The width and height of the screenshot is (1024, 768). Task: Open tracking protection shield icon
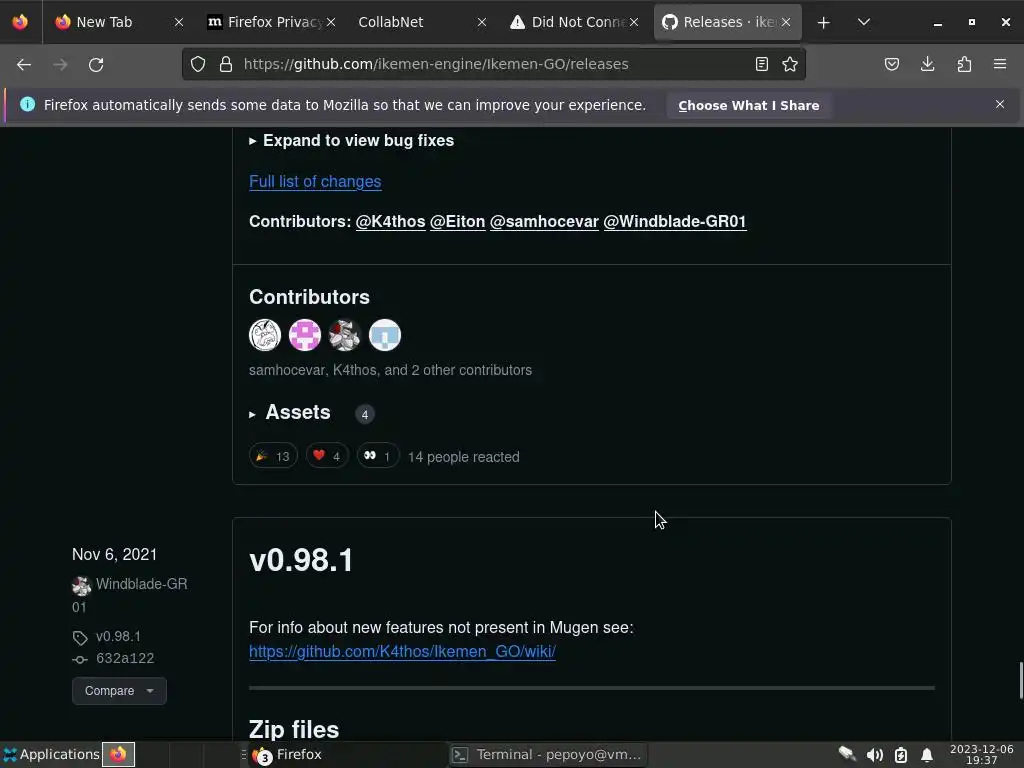198,64
